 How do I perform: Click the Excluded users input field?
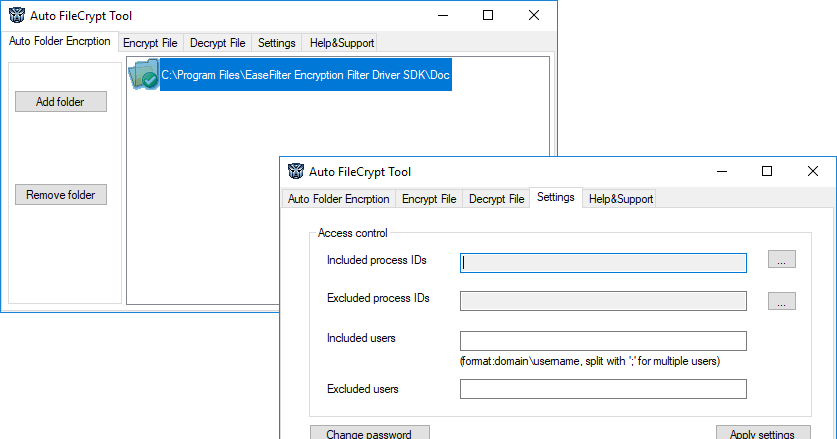603,389
